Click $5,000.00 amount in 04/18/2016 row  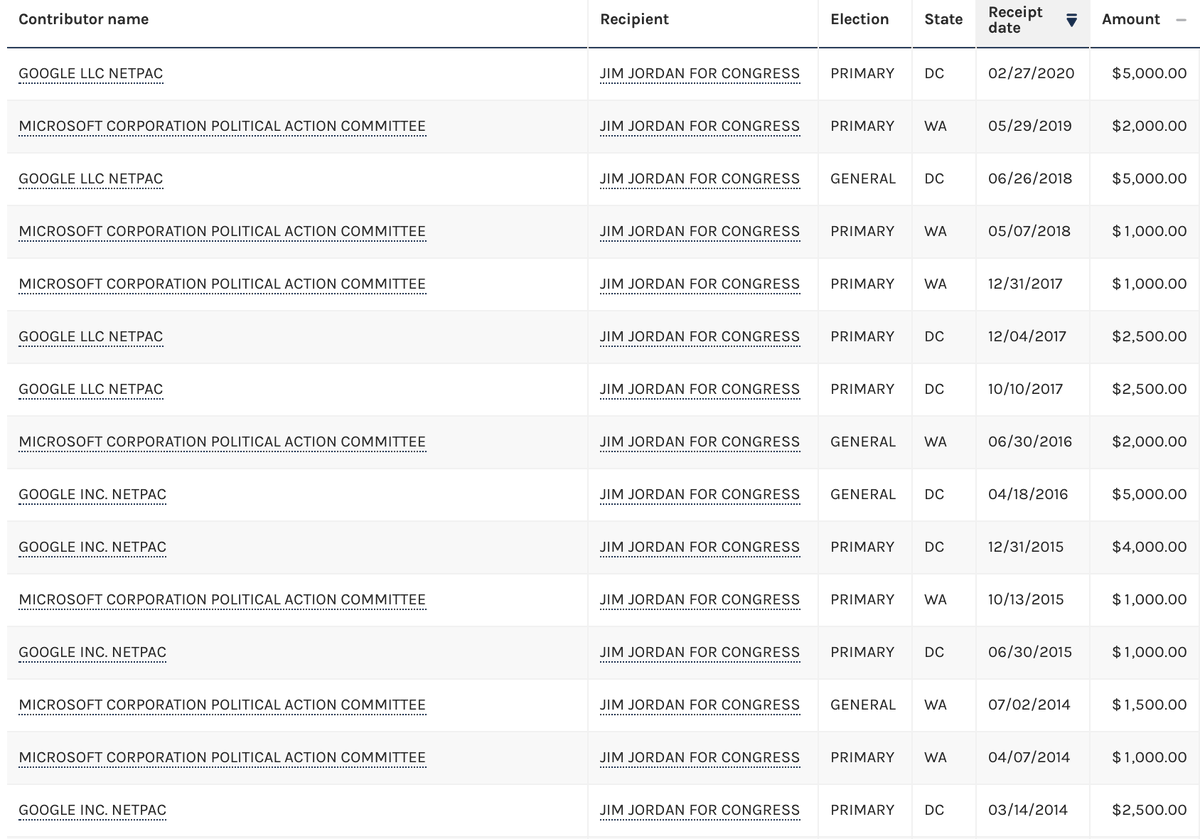click(x=1149, y=494)
